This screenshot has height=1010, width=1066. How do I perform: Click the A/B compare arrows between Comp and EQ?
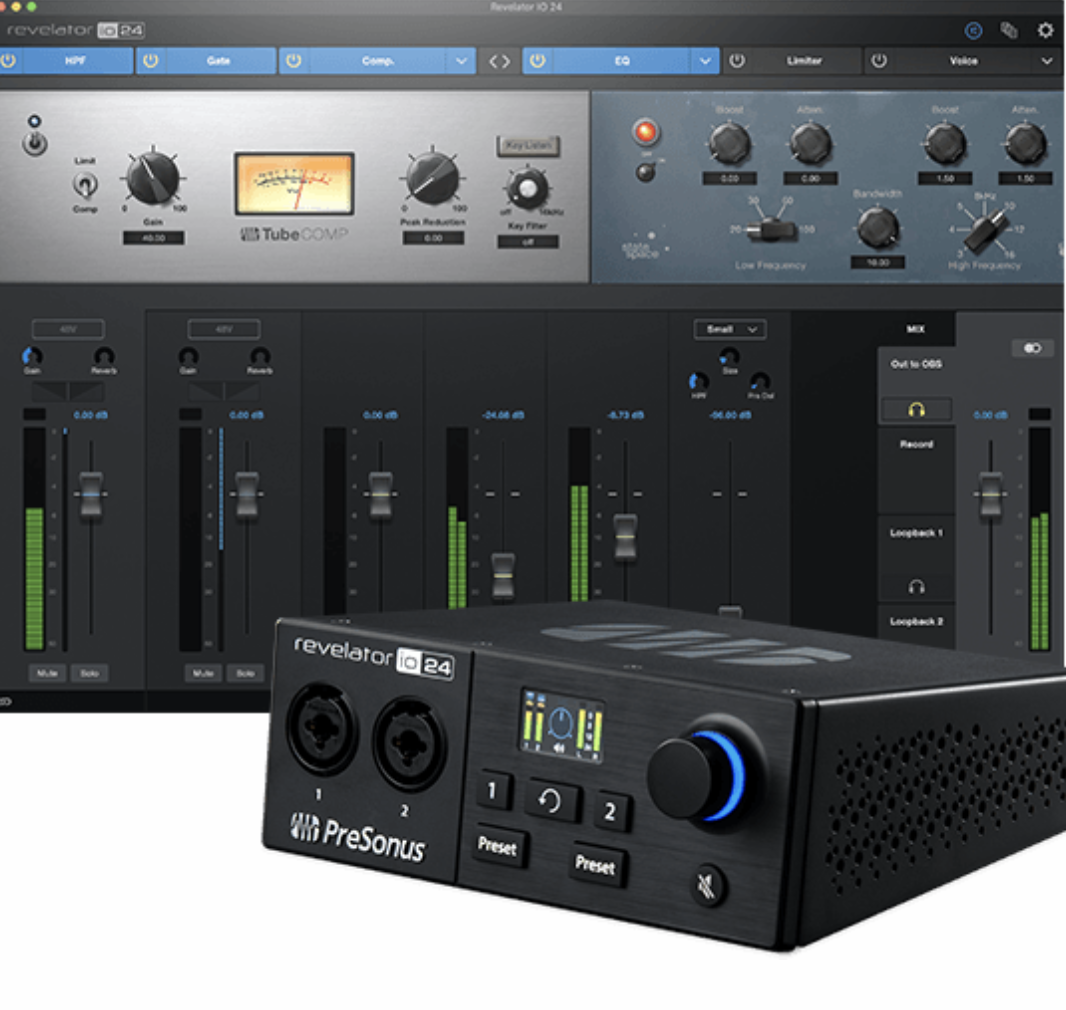(500, 61)
